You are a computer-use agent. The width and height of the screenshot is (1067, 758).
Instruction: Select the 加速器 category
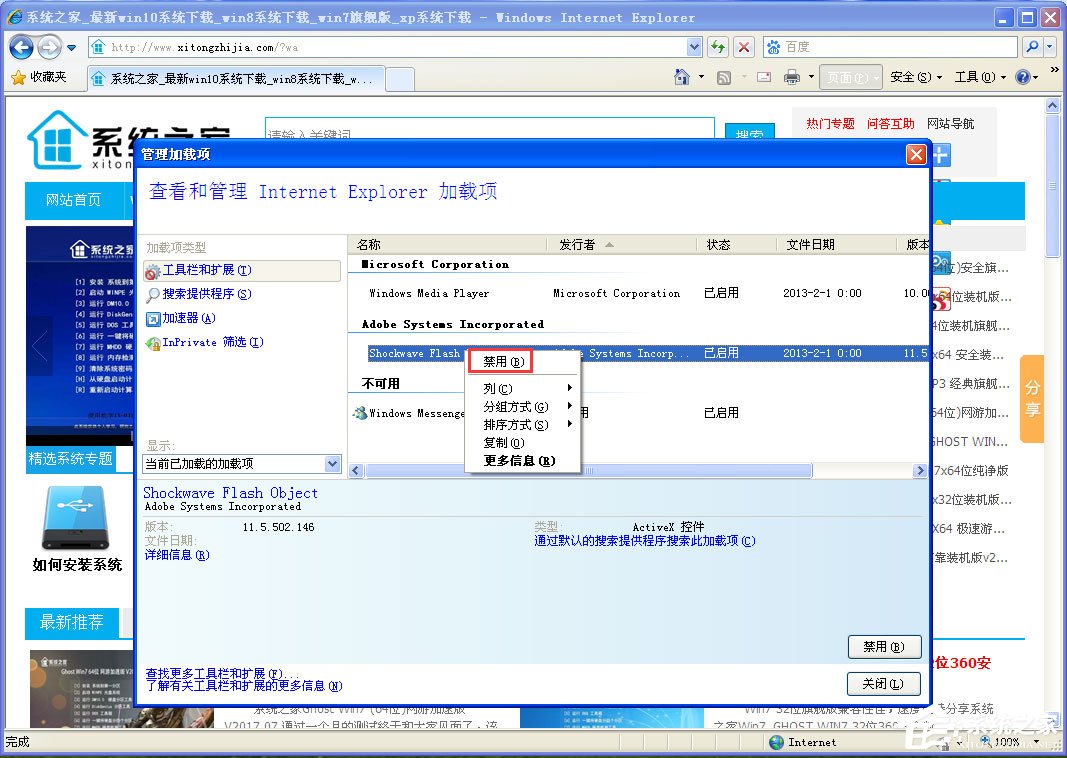(x=196, y=319)
